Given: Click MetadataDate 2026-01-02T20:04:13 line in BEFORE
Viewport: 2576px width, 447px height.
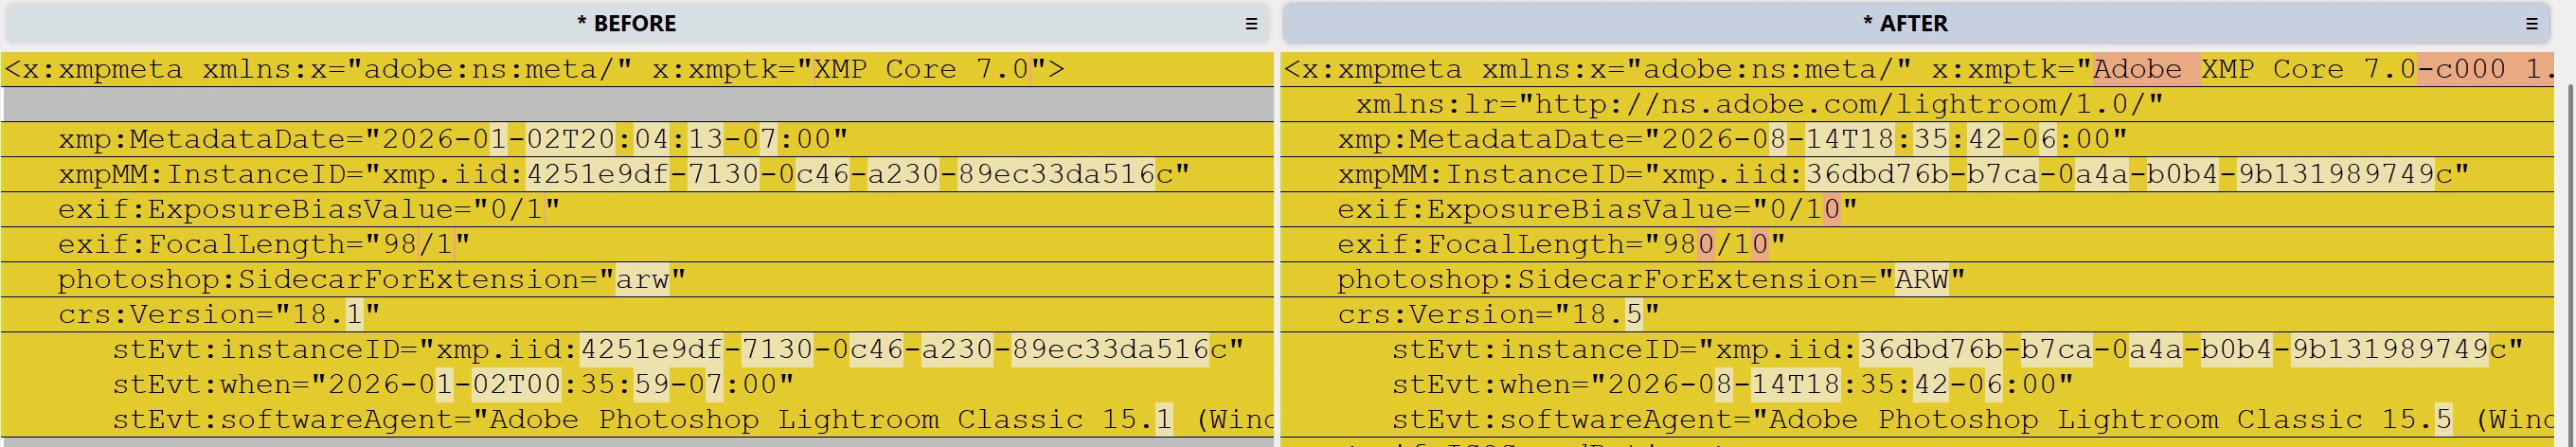Looking at the screenshot, I should (637, 139).
